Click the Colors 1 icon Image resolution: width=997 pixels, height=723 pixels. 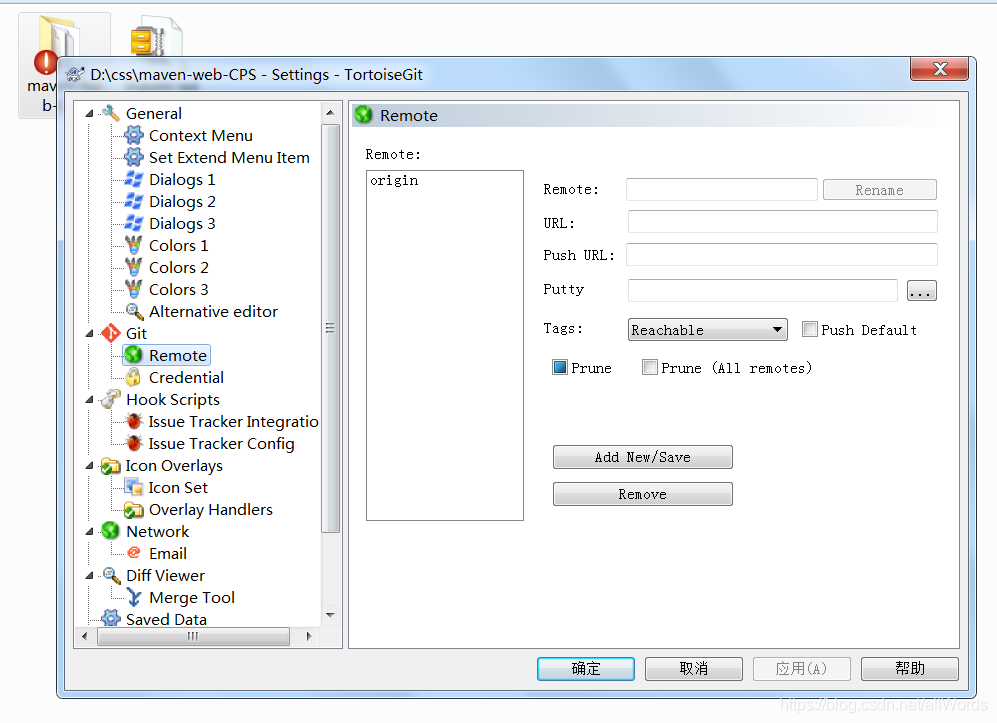134,245
